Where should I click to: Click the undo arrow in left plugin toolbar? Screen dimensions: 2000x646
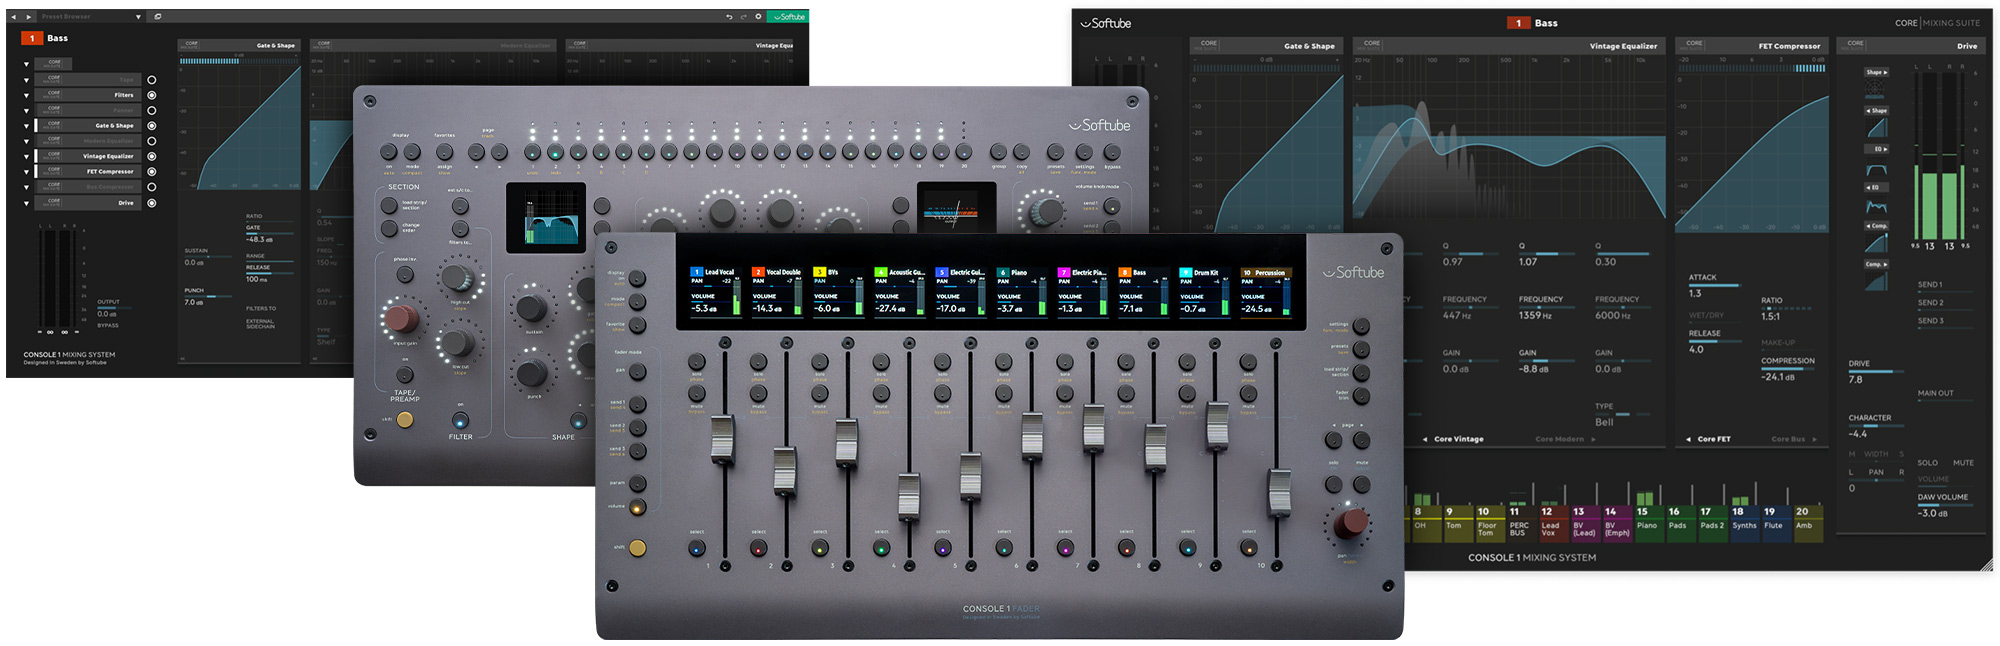[729, 17]
